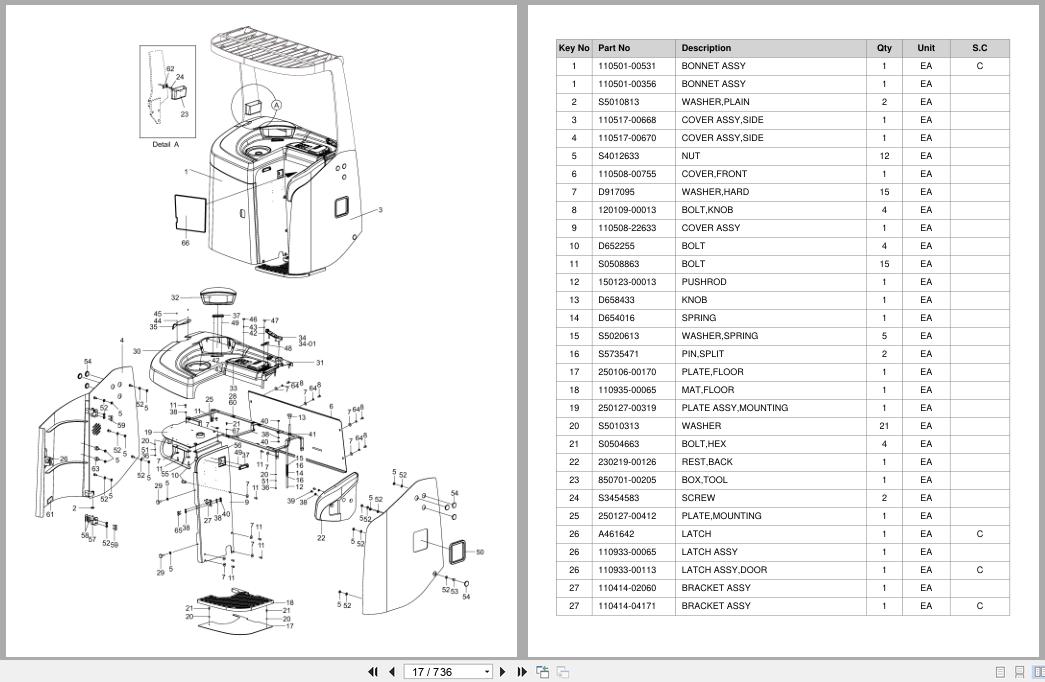Go to the next page

503,672
